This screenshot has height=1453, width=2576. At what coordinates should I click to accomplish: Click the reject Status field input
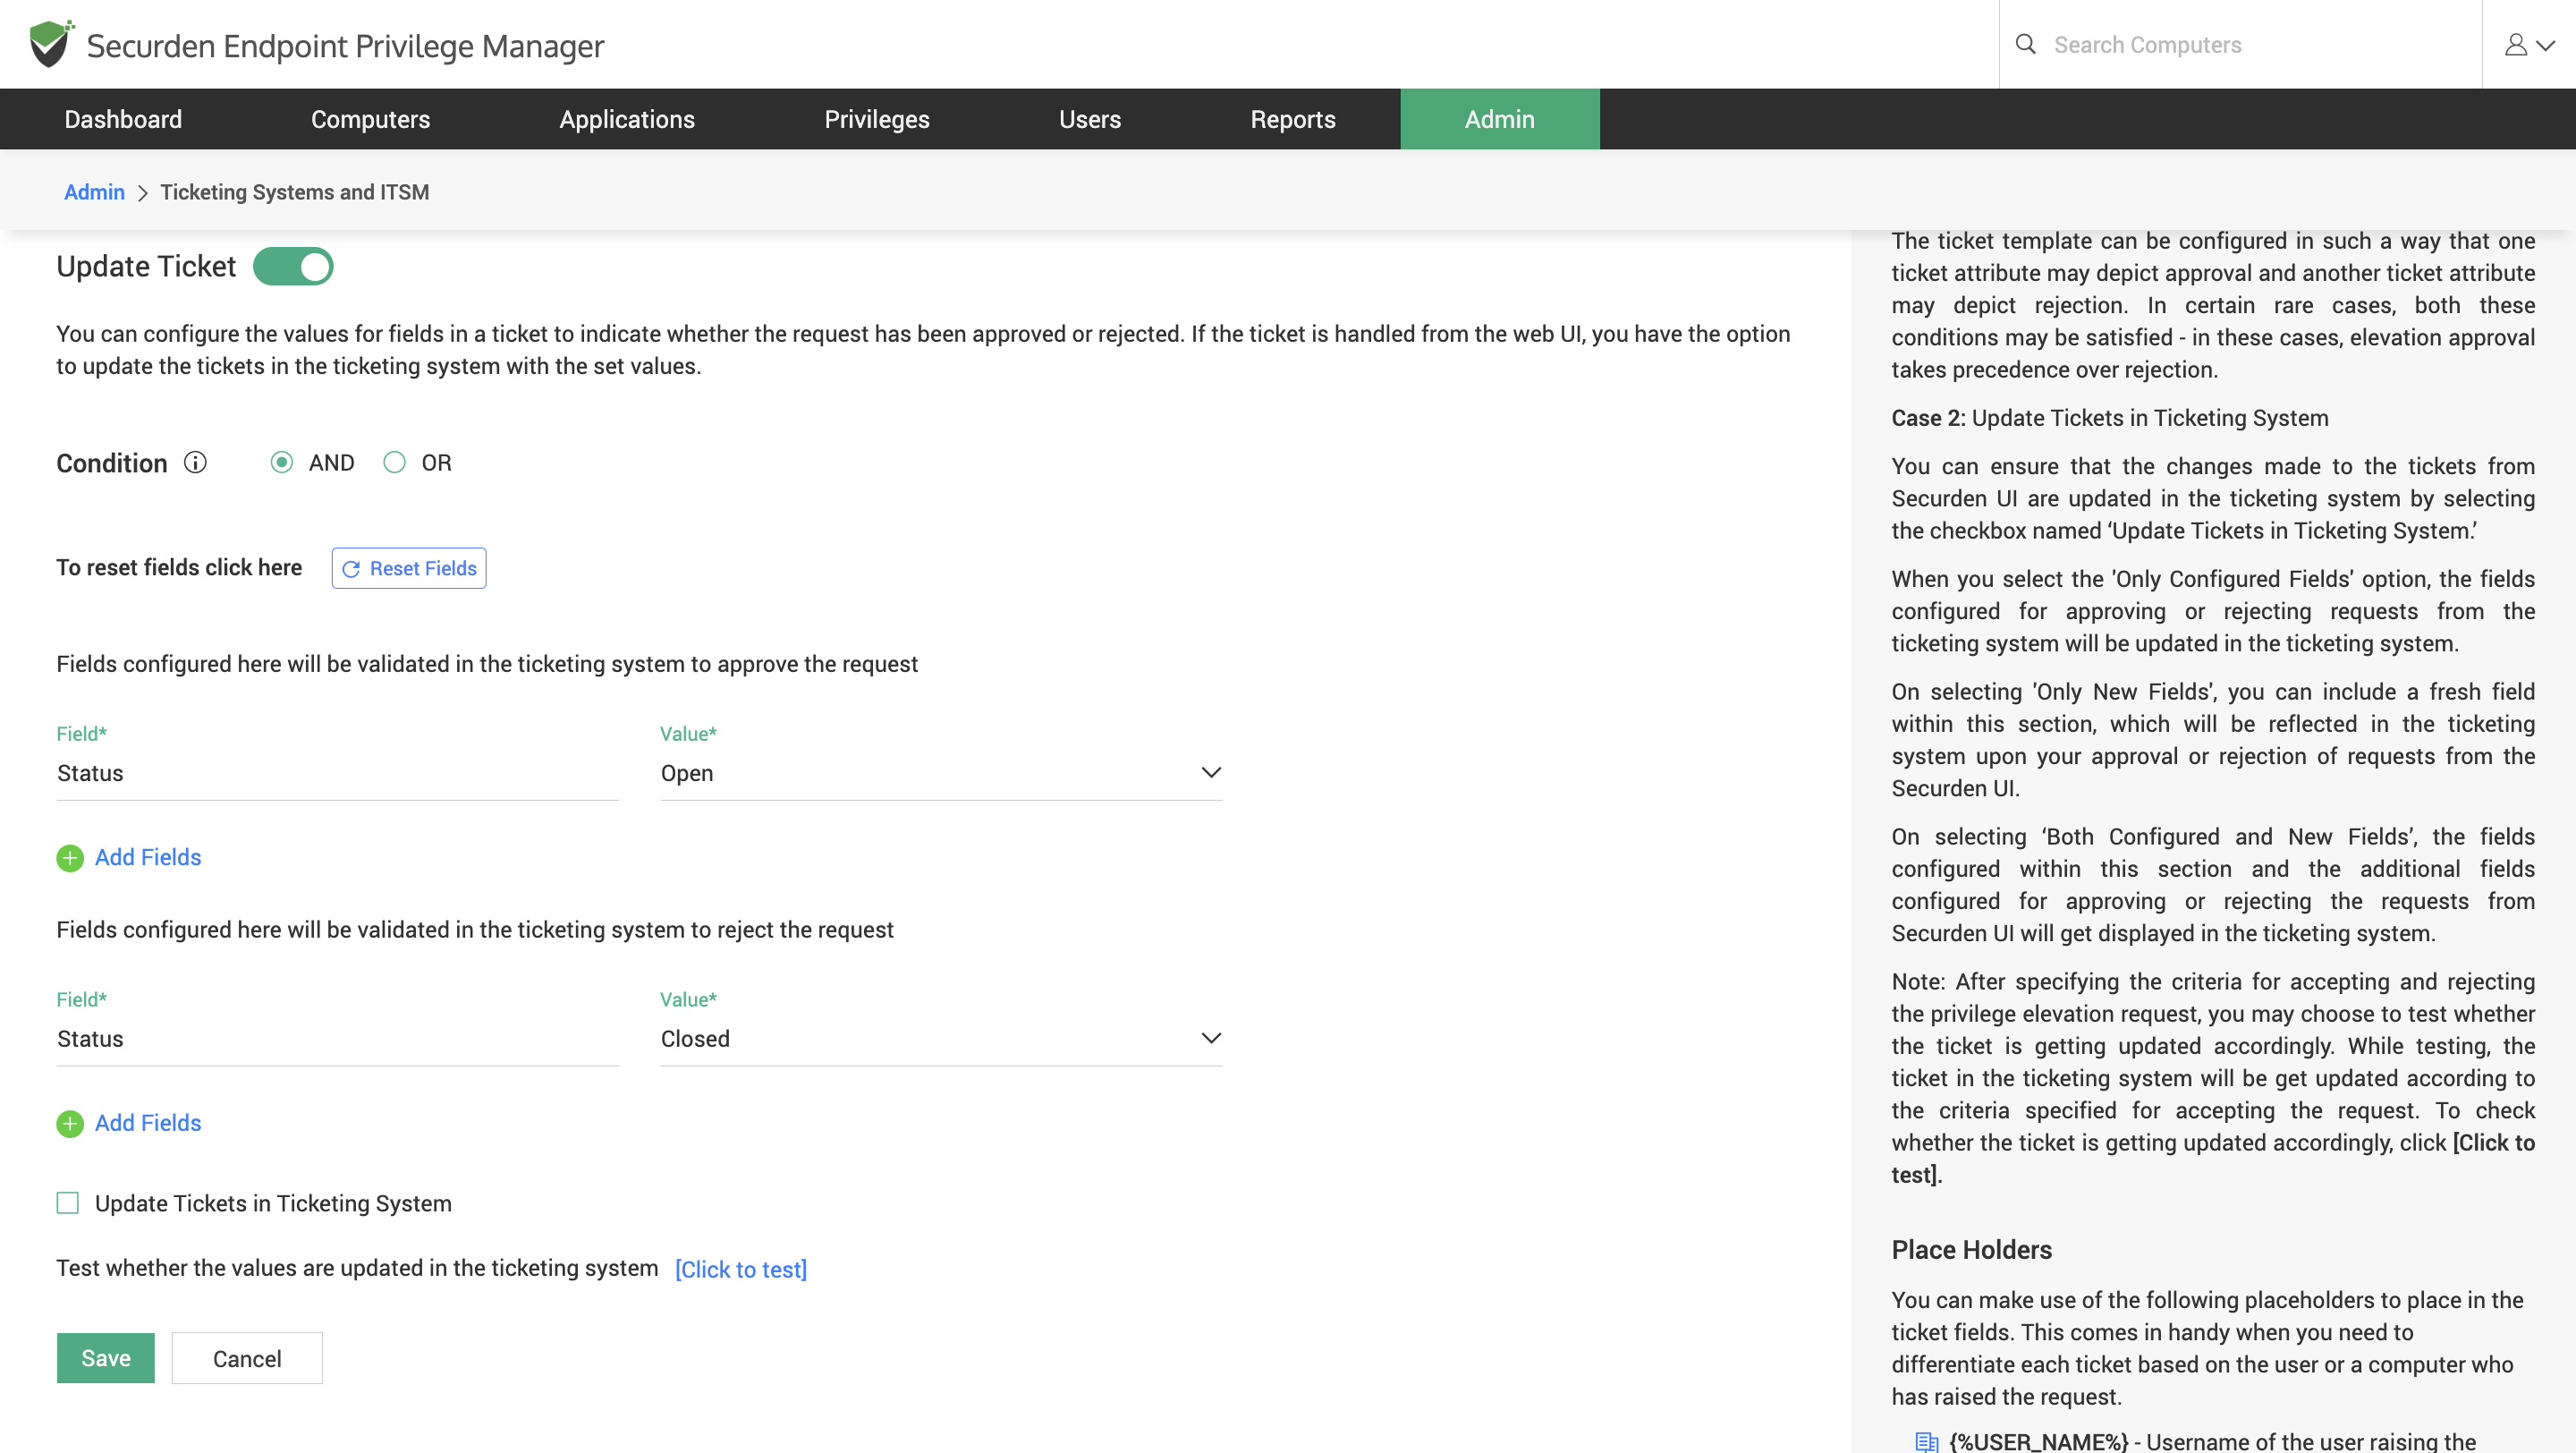pyautogui.click(x=338, y=1039)
